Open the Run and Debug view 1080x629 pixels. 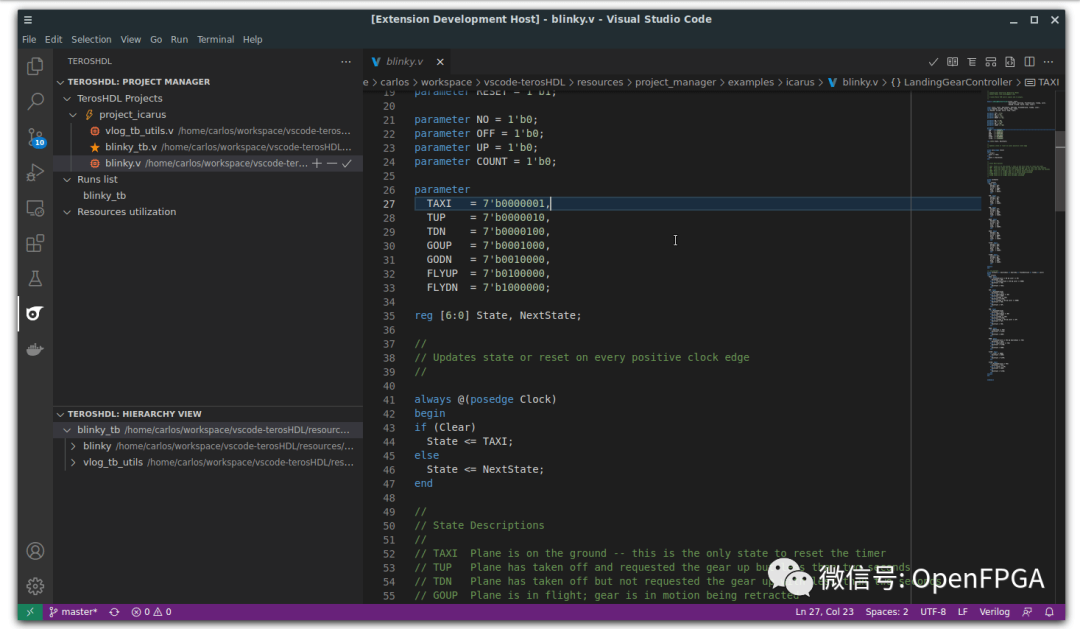click(35, 172)
